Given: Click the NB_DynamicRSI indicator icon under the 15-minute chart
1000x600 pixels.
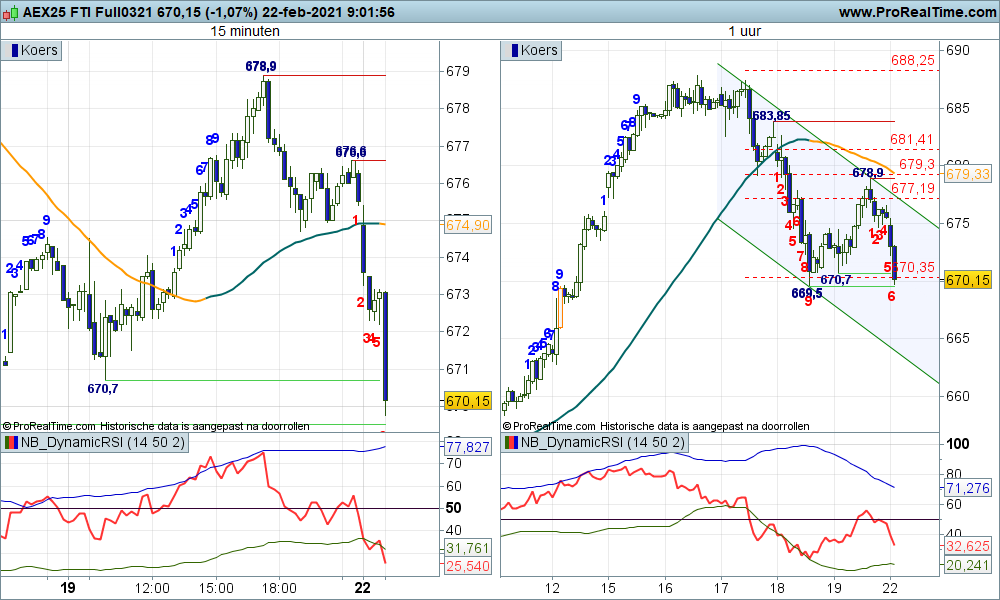Looking at the screenshot, I should click(11, 443).
